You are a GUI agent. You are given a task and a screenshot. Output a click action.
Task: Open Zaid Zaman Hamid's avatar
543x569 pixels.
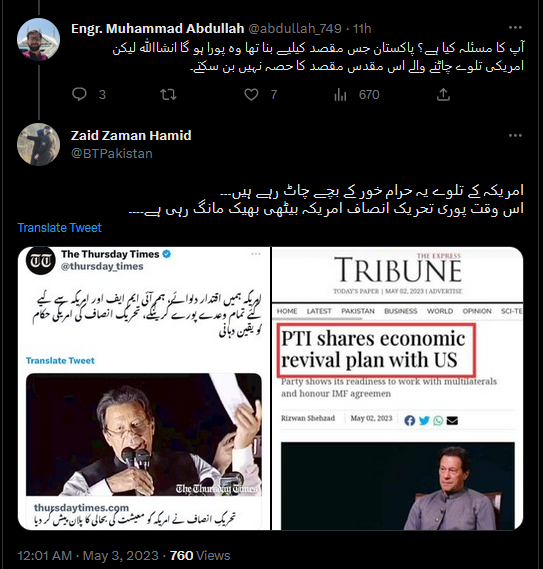[38, 144]
